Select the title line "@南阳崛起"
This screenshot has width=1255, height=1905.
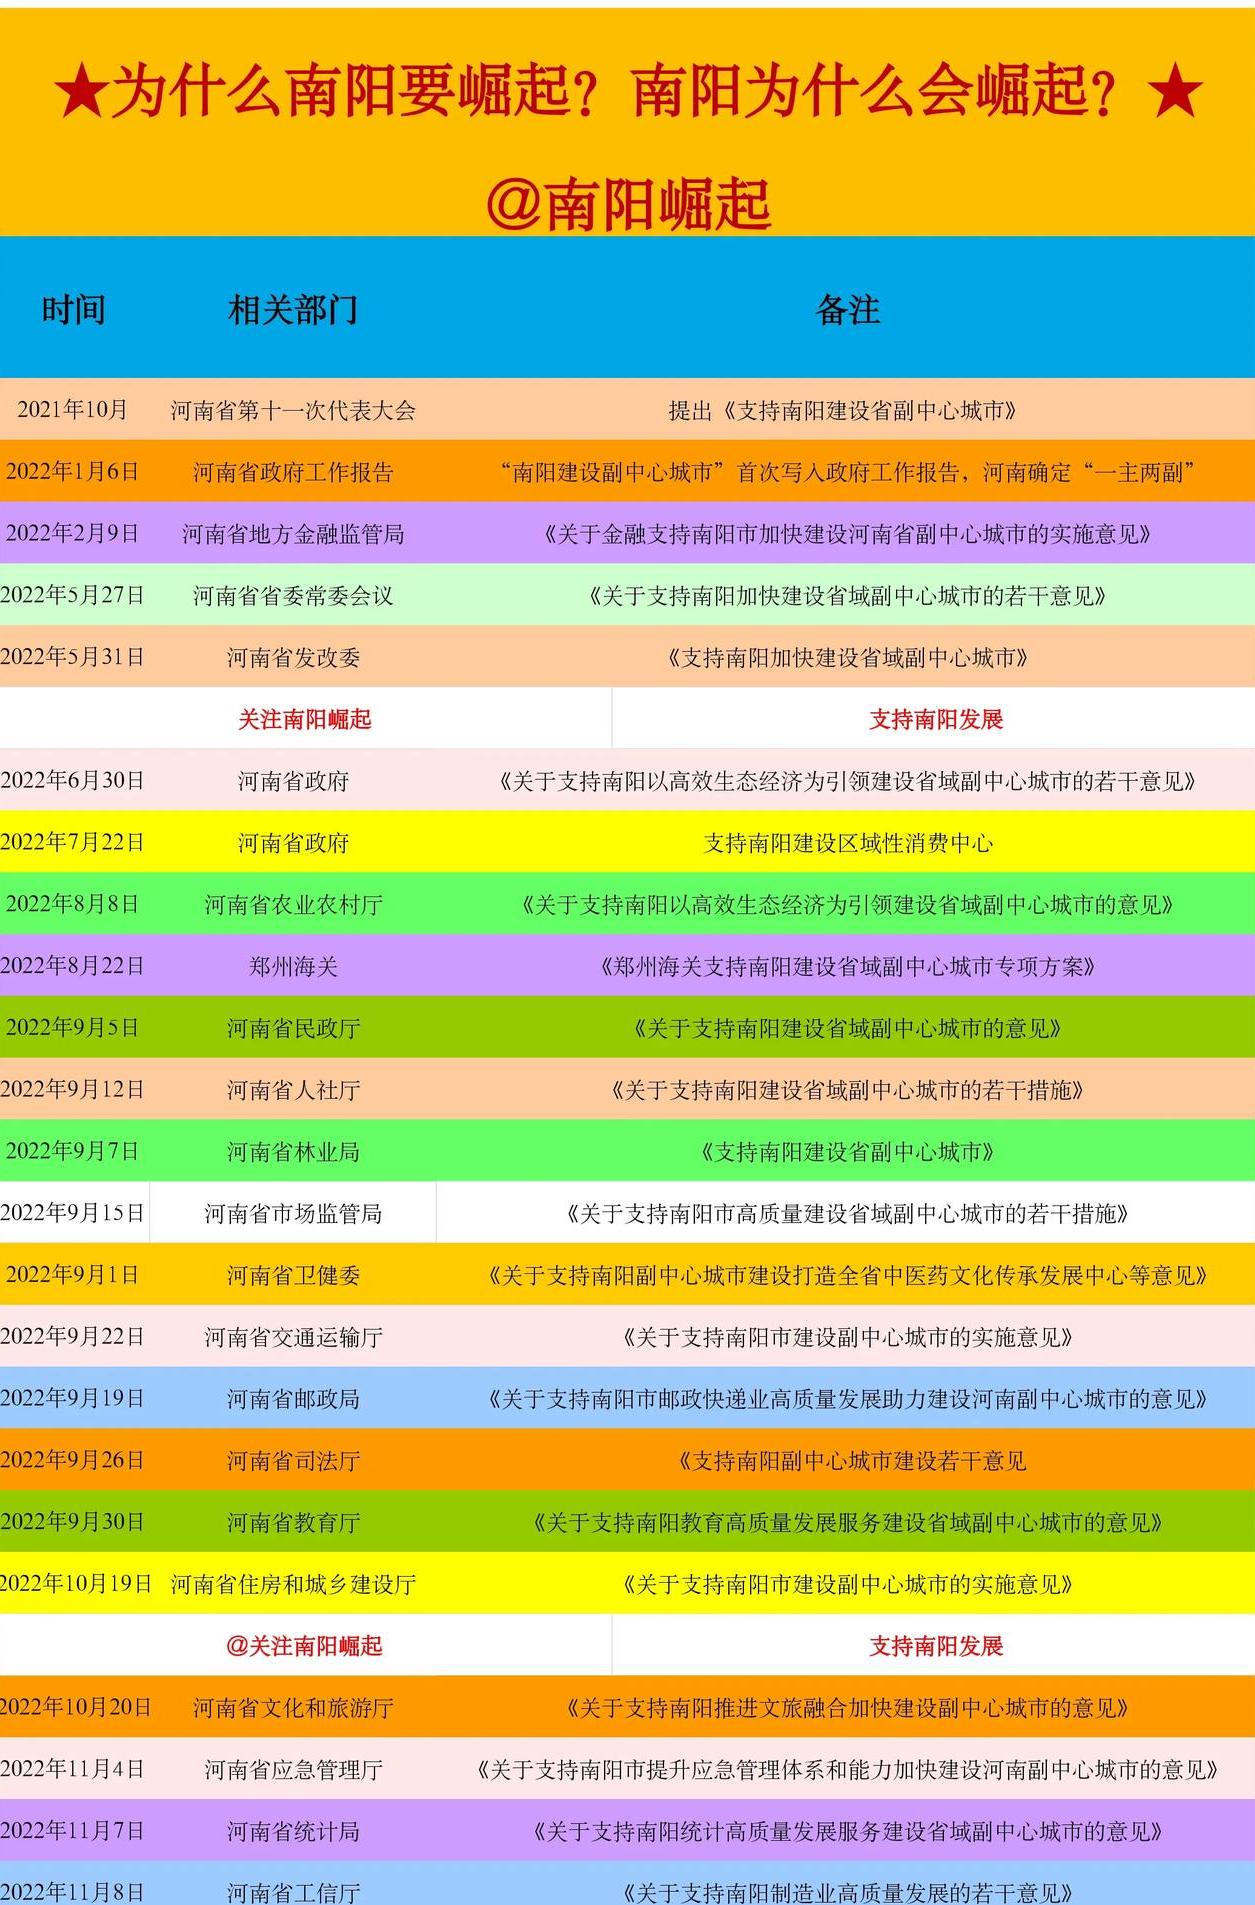point(628,205)
